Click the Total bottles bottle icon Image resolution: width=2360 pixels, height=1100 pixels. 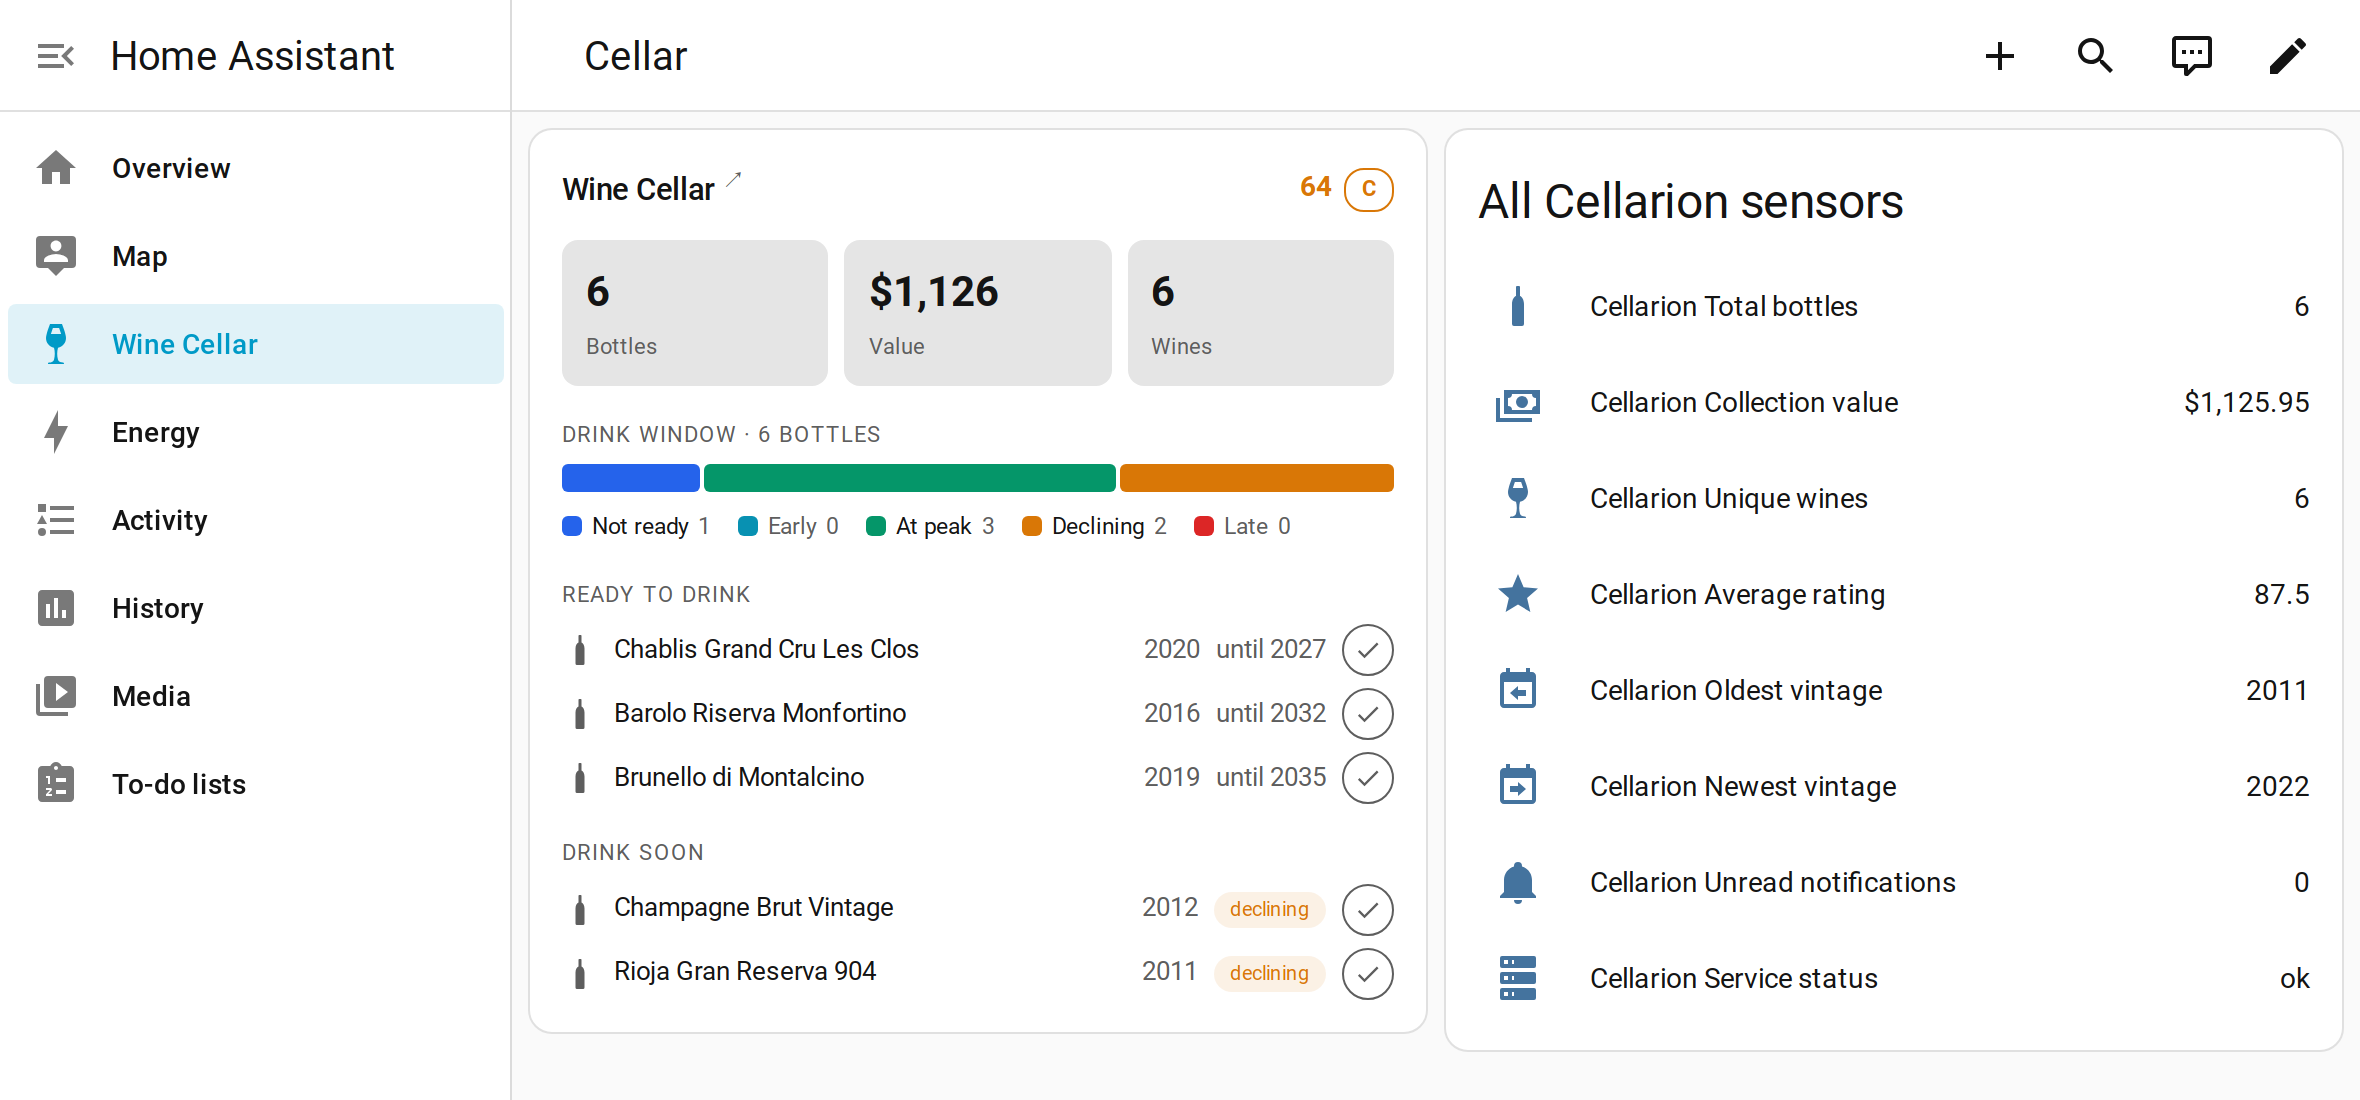[x=1518, y=306]
